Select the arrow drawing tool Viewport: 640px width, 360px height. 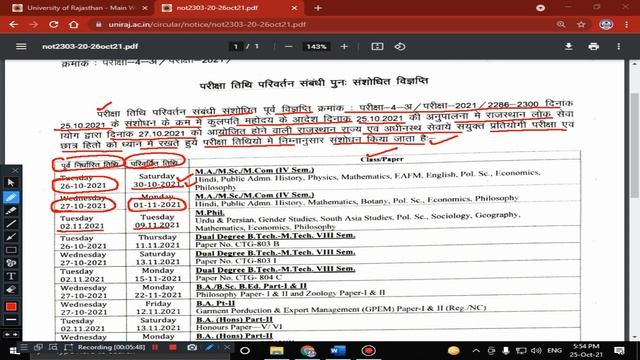[11, 237]
